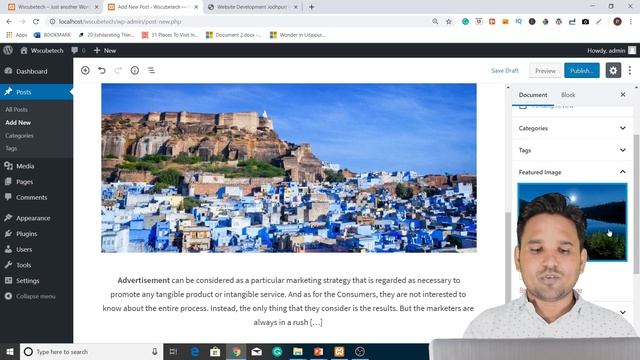Select Add New under Posts
Image resolution: width=640 pixels, height=360 pixels.
18,122
